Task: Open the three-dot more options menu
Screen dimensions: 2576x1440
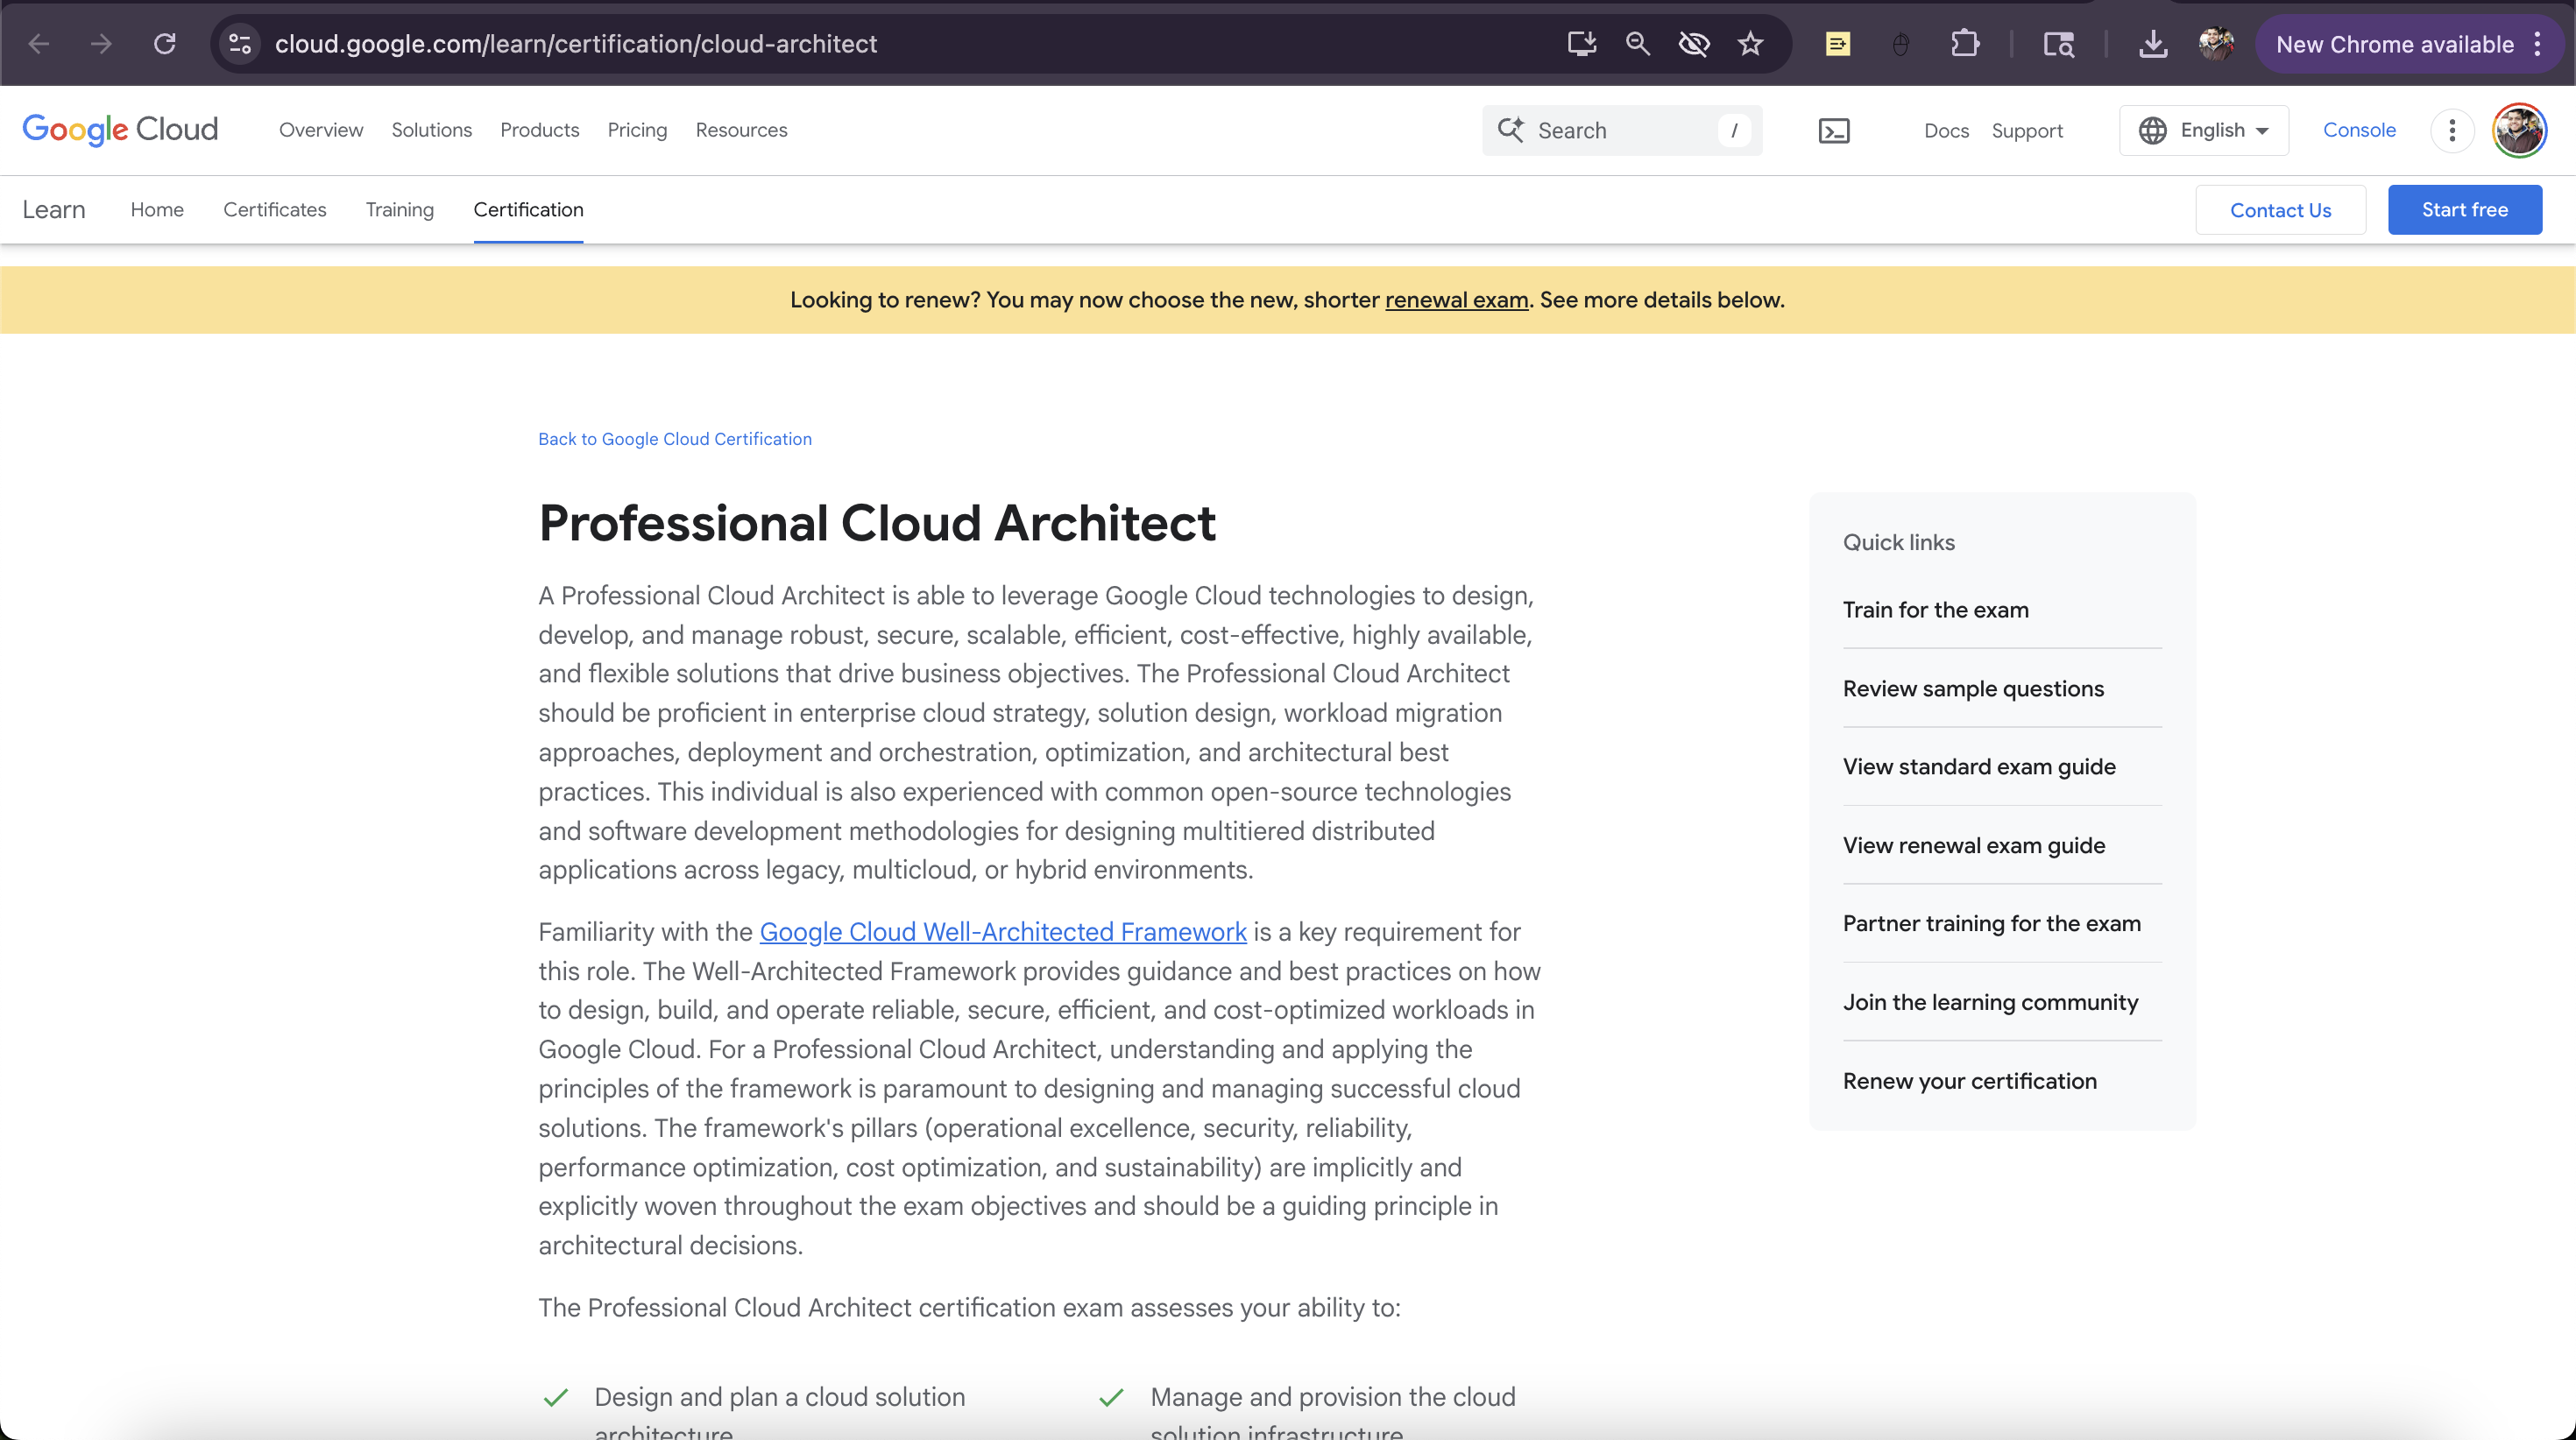Action: pos(2452,130)
